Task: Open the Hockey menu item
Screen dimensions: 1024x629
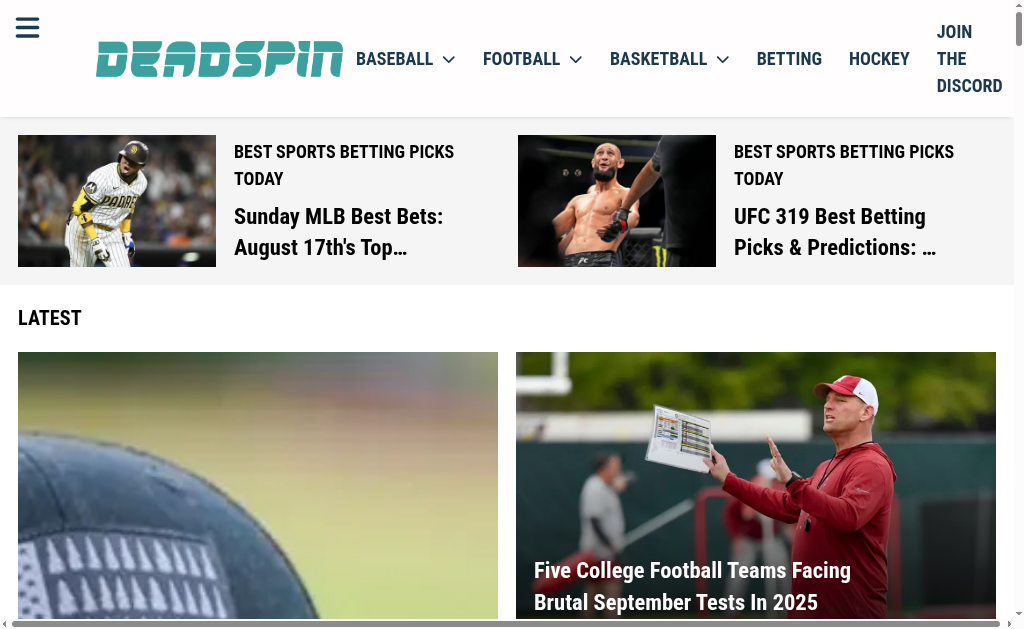Action: coord(879,59)
